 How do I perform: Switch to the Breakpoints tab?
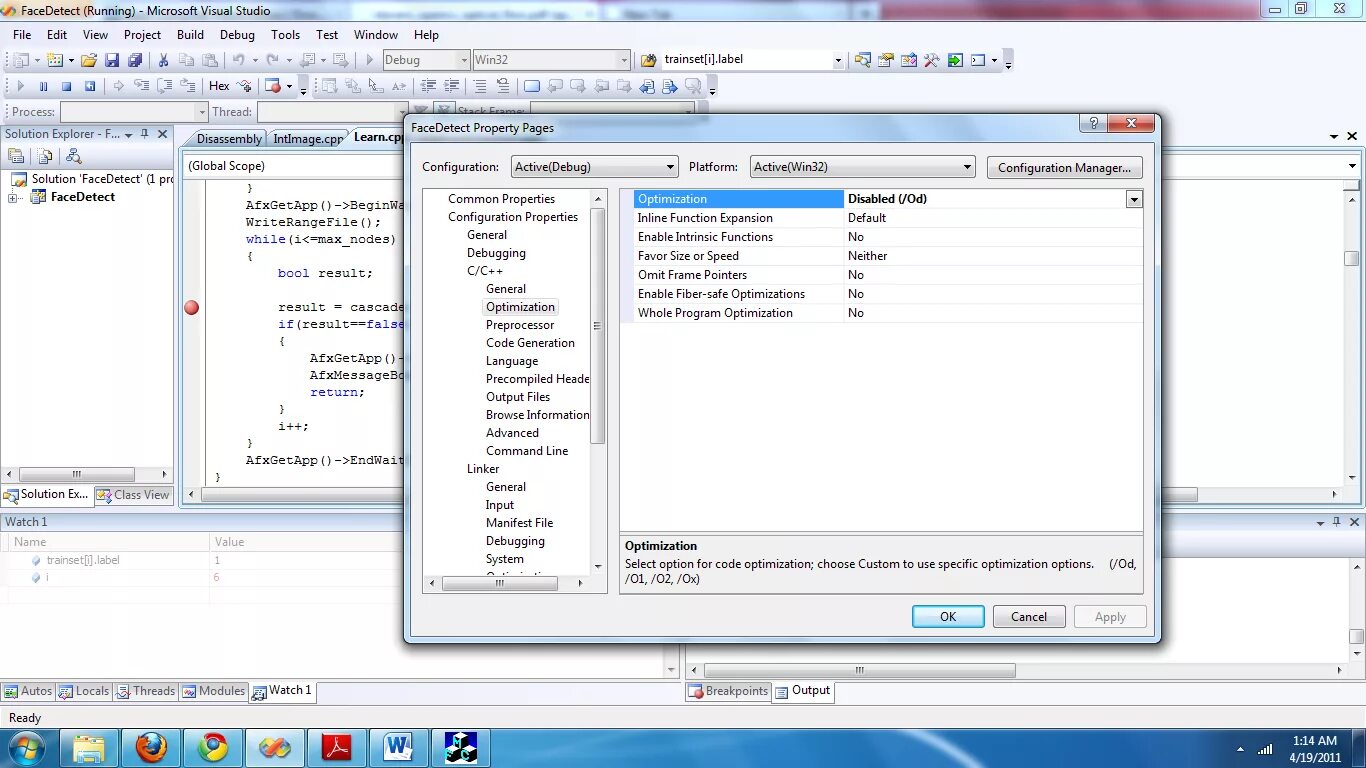[x=728, y=691]
